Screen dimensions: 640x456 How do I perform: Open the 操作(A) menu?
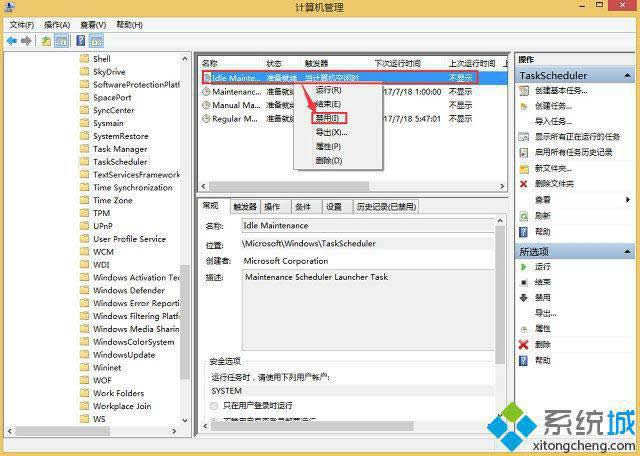point(57,25)
